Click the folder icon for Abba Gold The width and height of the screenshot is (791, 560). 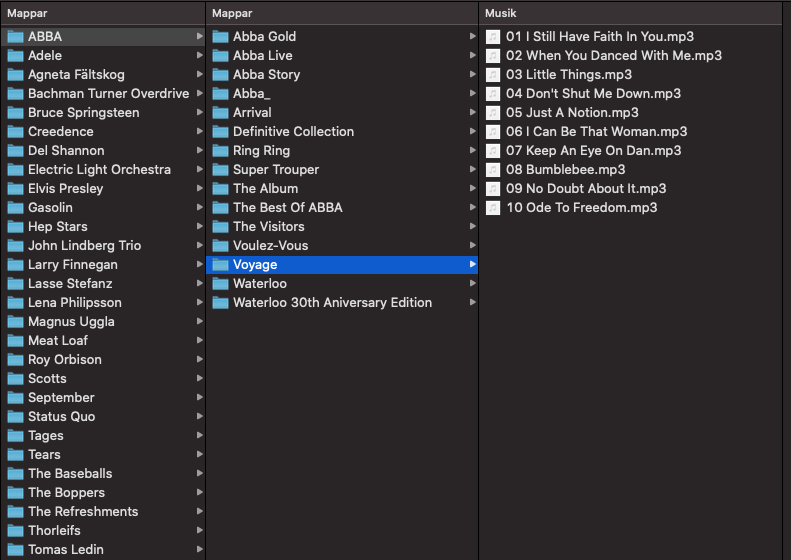point(220,37)
